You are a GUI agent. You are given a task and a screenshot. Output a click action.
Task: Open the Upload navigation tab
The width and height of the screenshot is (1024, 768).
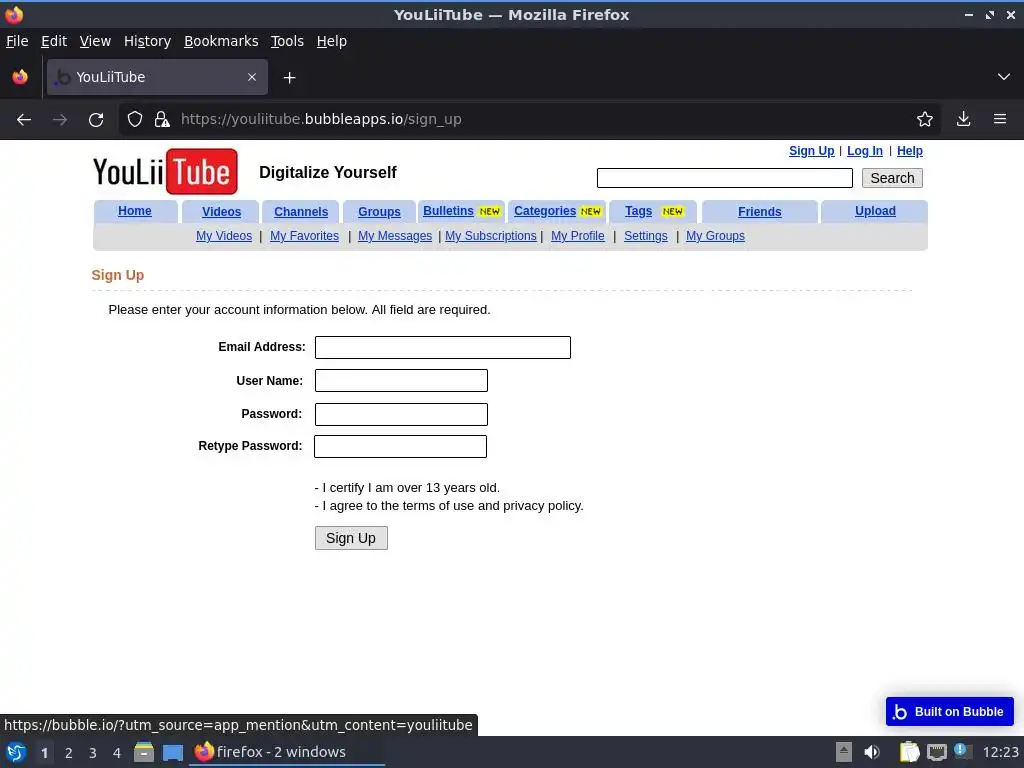(875, 211)
